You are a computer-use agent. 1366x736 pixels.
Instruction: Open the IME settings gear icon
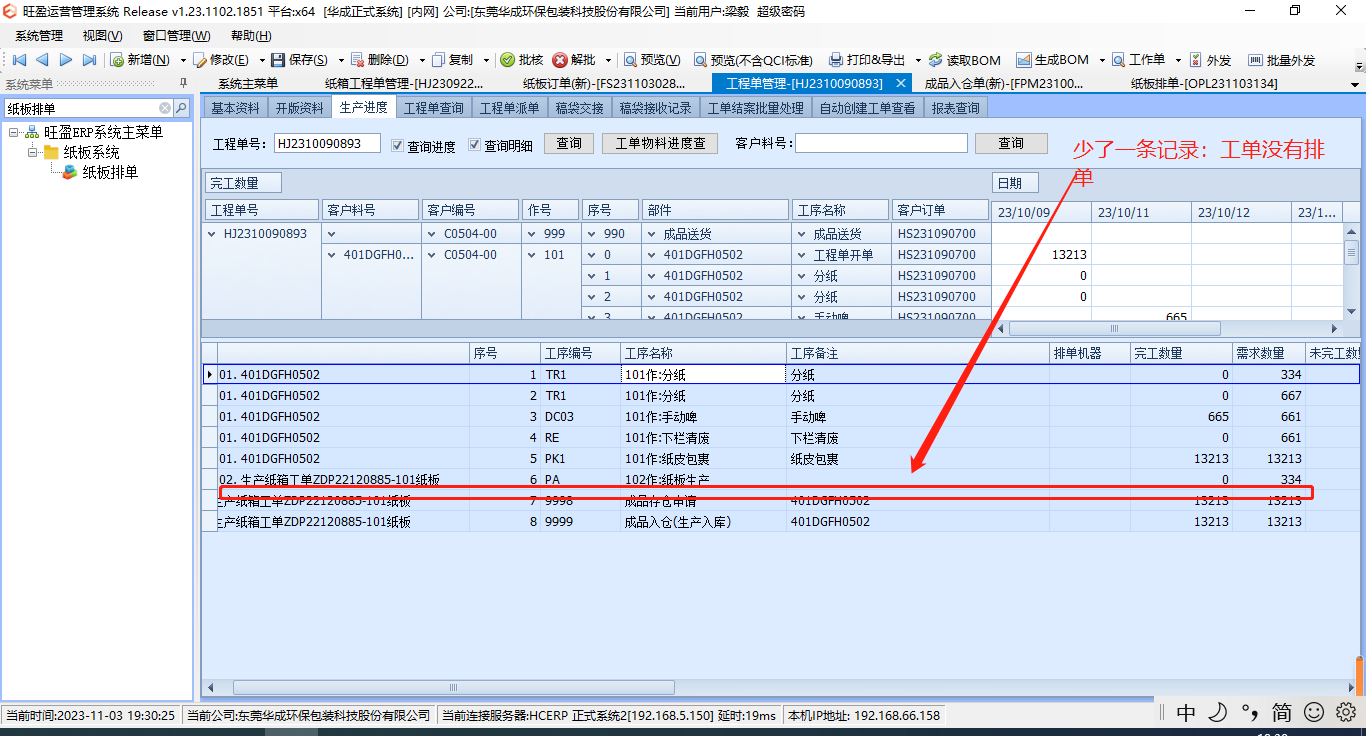click(1346, 712)
